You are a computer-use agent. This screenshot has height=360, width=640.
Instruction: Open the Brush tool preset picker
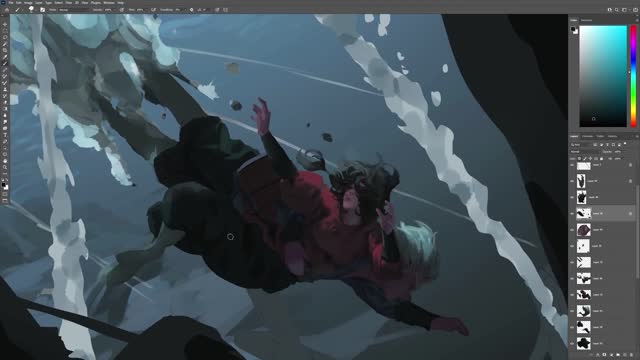(18, 10)
